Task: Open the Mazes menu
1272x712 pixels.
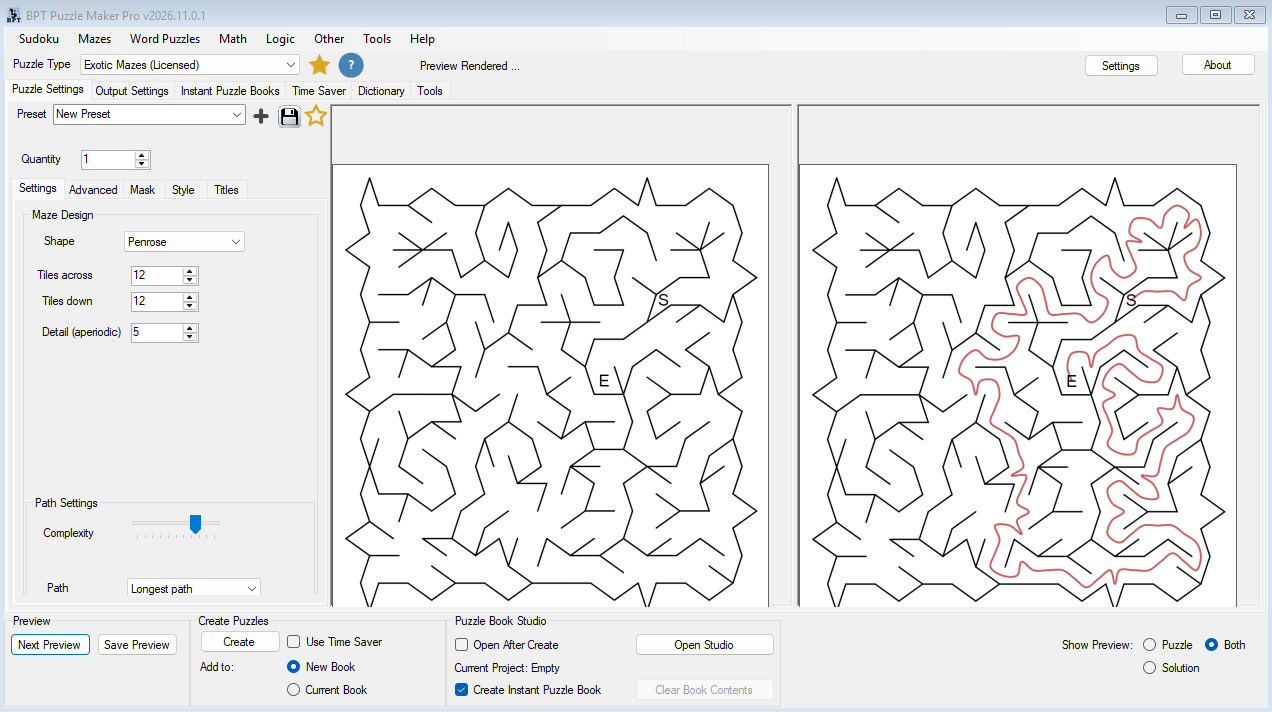Action: point(95,39)
